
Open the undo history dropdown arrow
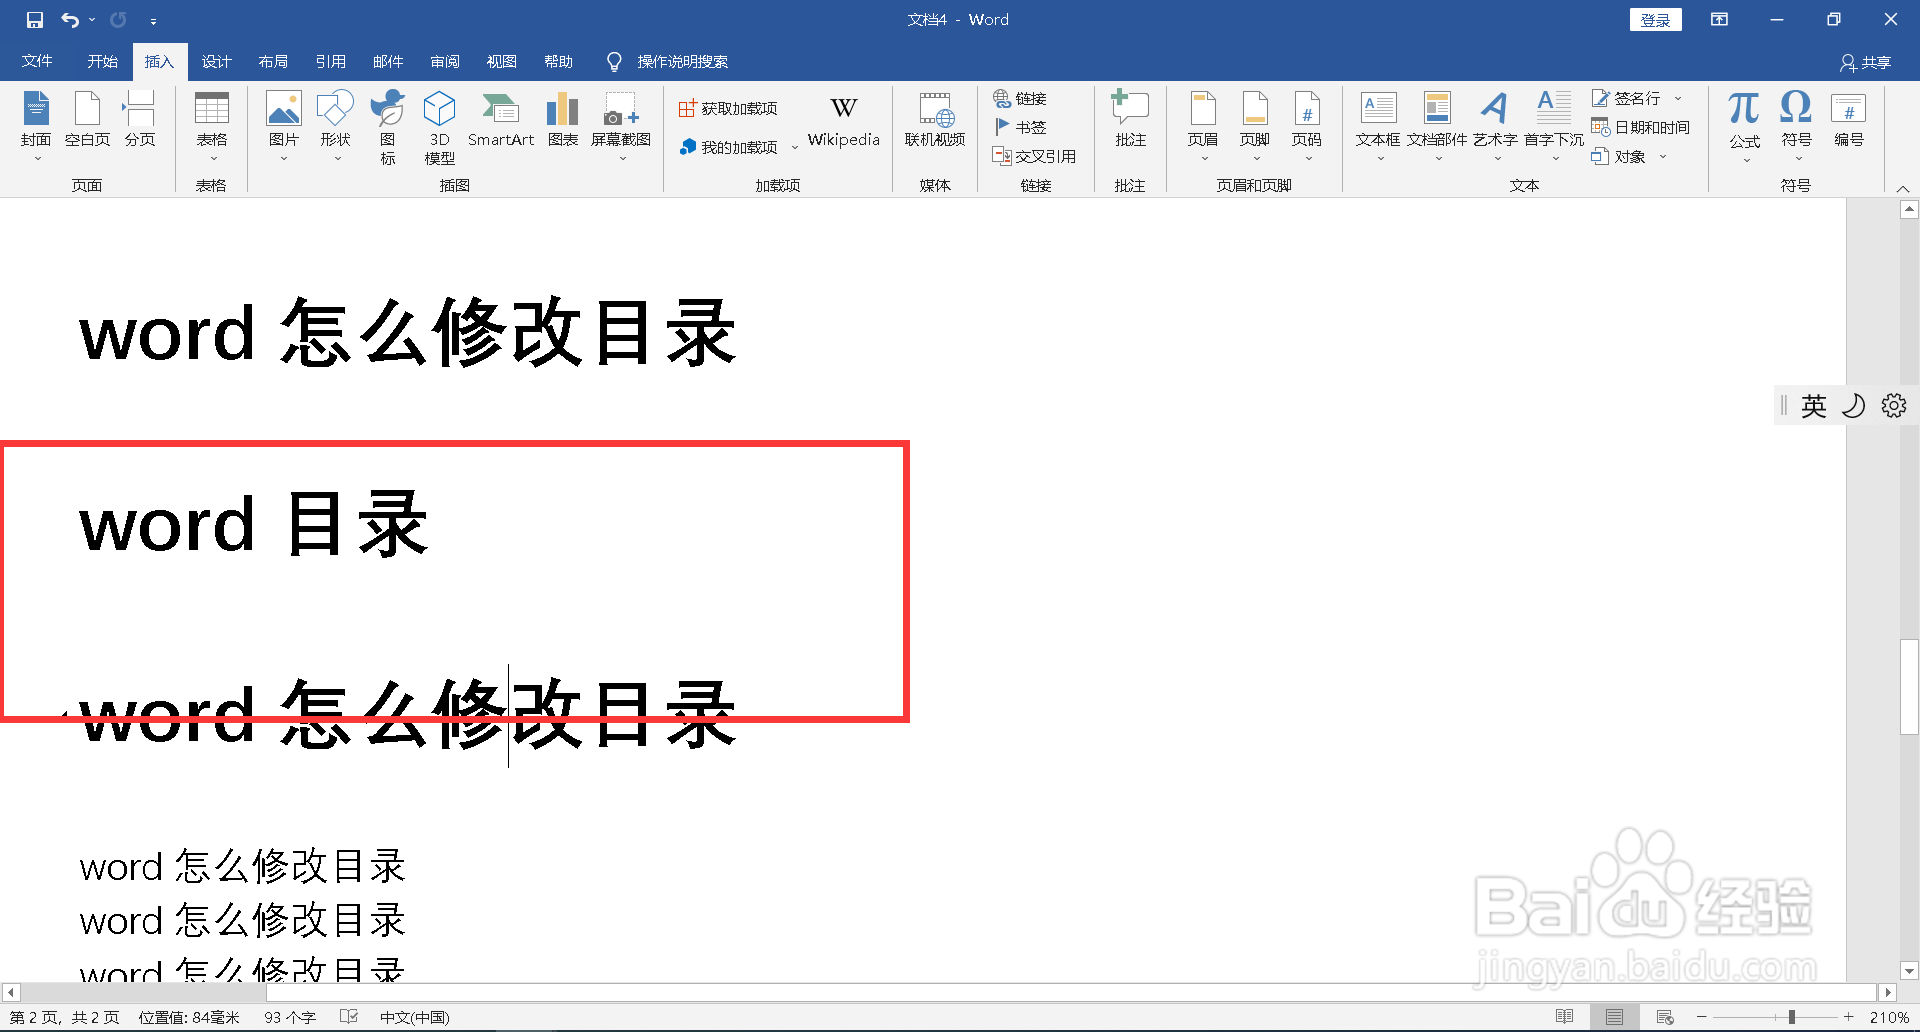[x=92, y=19]
